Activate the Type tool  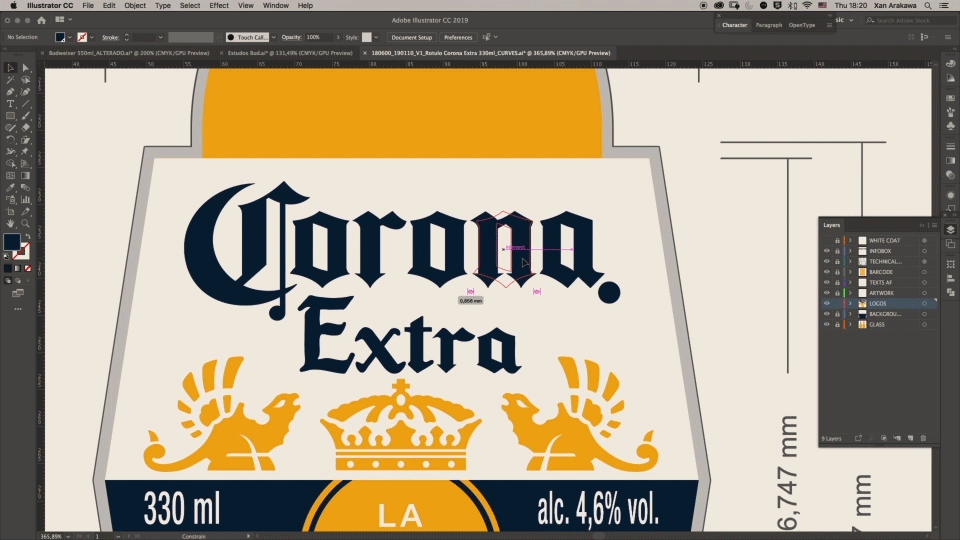click(10, 104)
